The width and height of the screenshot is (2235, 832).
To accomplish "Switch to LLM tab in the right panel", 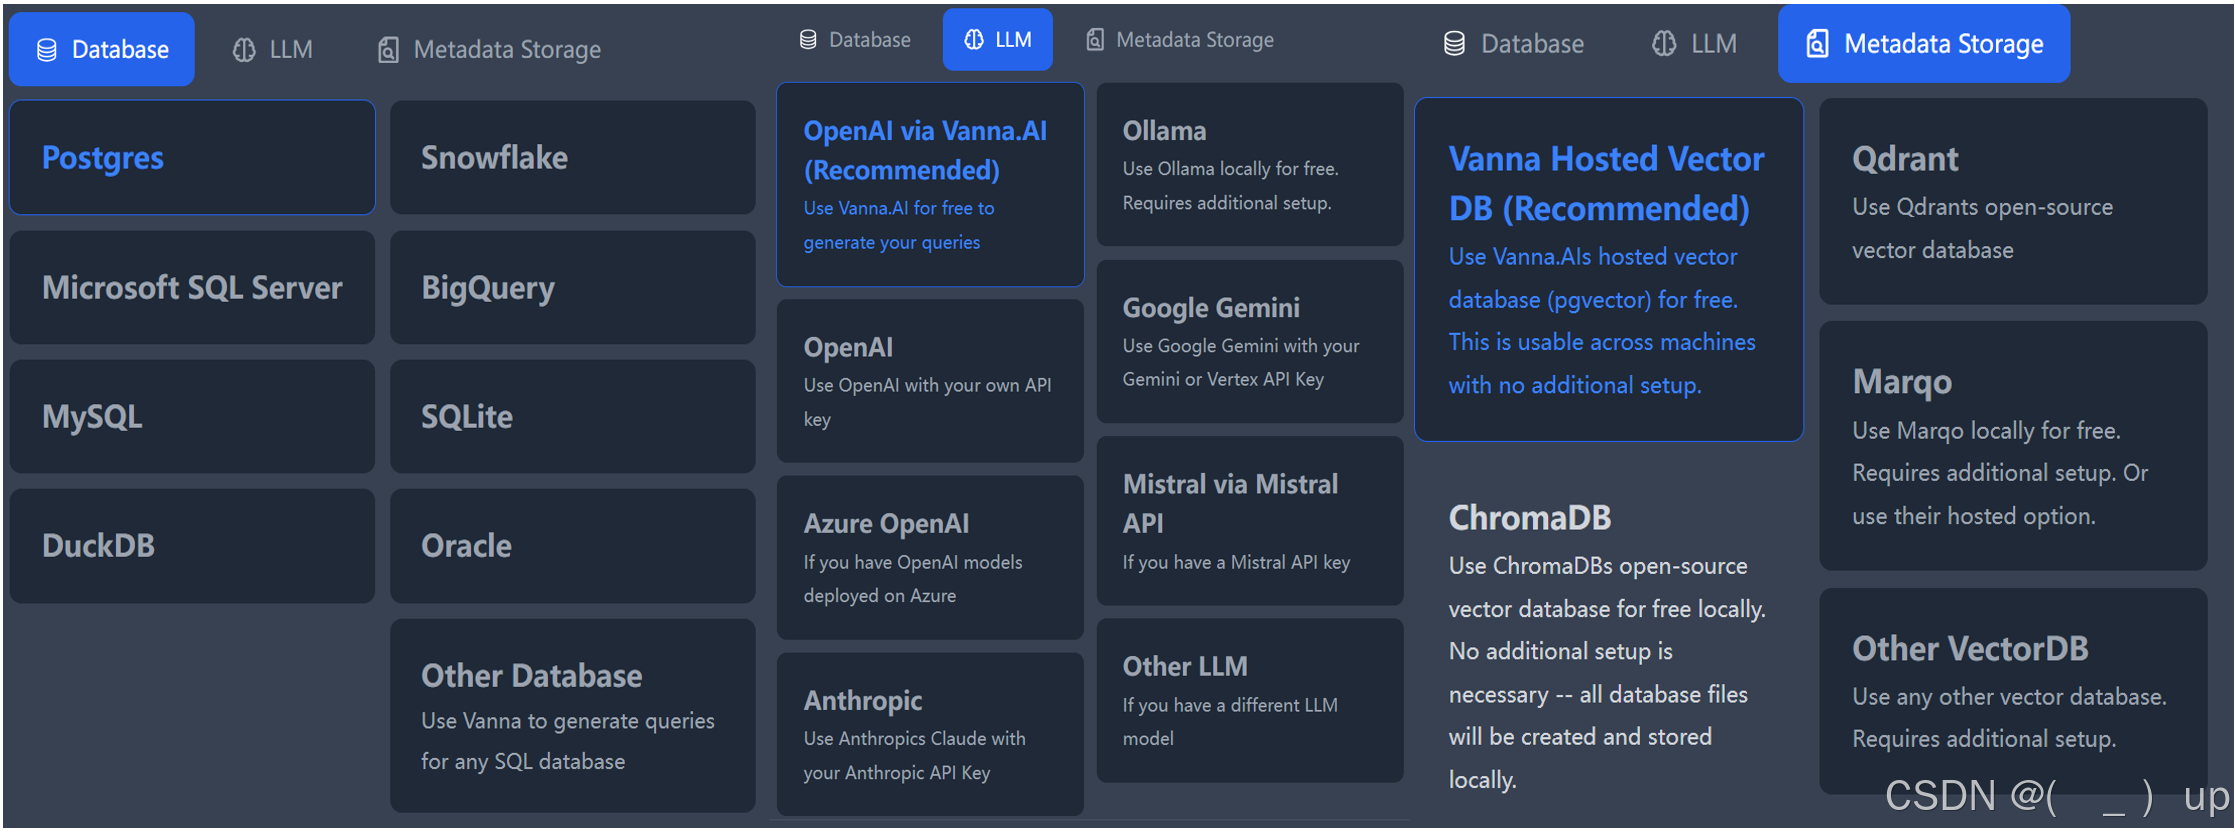I will [x=1695, y=44].
